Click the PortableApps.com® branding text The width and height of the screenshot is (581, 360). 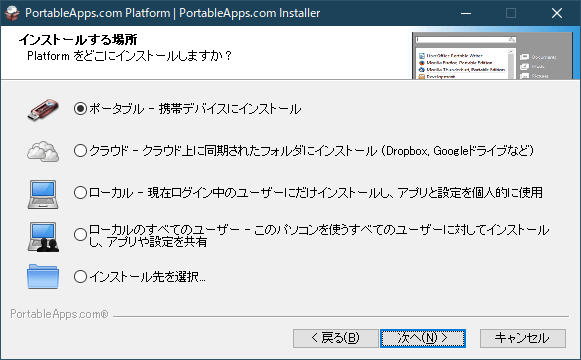point(59,314)
